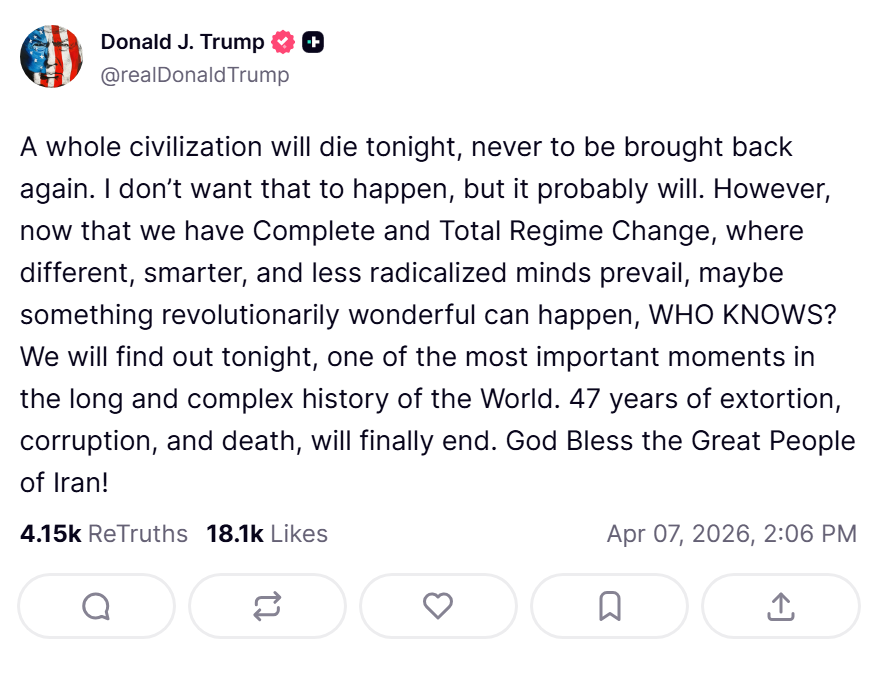ReTruth the post via the arrows icon
Image resolution: width=879 pixels, height=678 pixels.
click(267, 606)
